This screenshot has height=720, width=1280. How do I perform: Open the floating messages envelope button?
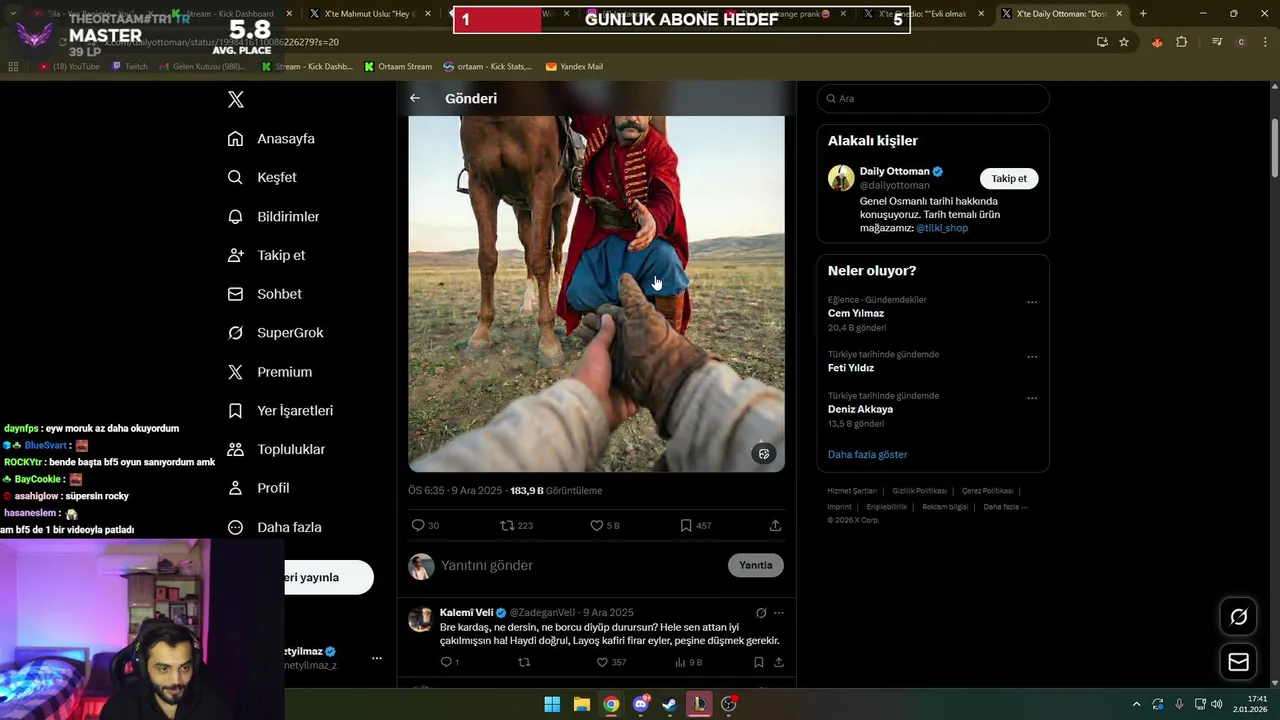point(1238,662)
